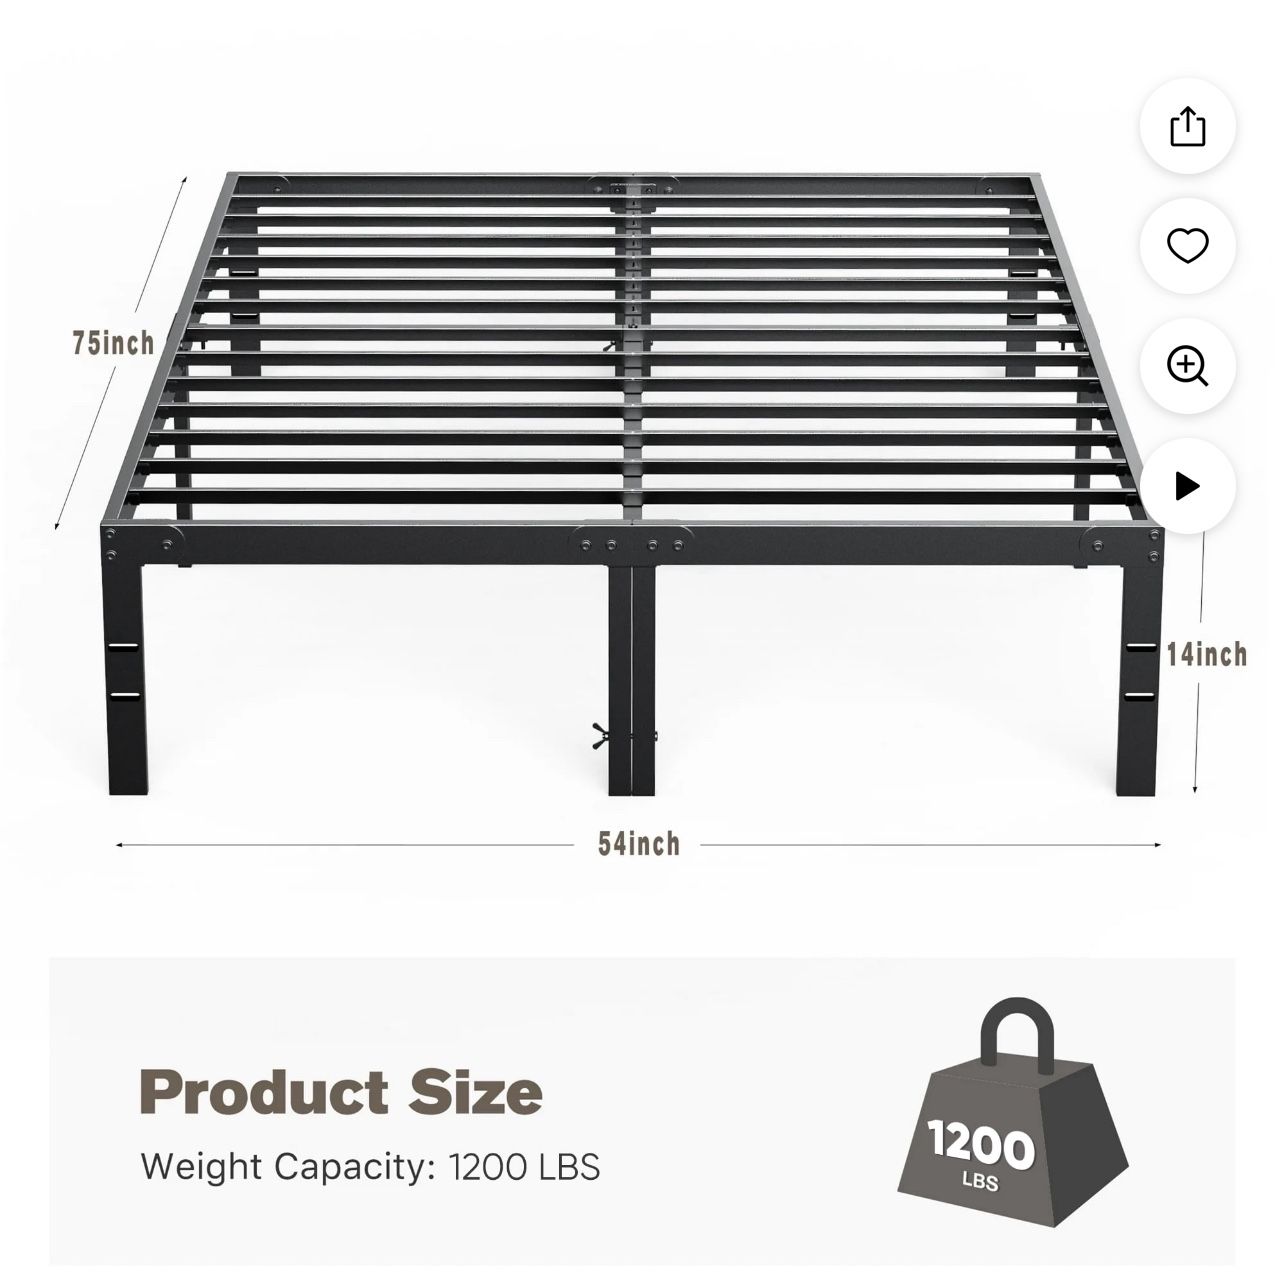The width and height of the screenshot is (1284, 1273).
Task: Click the share icon
Action: click(1187, 127)
